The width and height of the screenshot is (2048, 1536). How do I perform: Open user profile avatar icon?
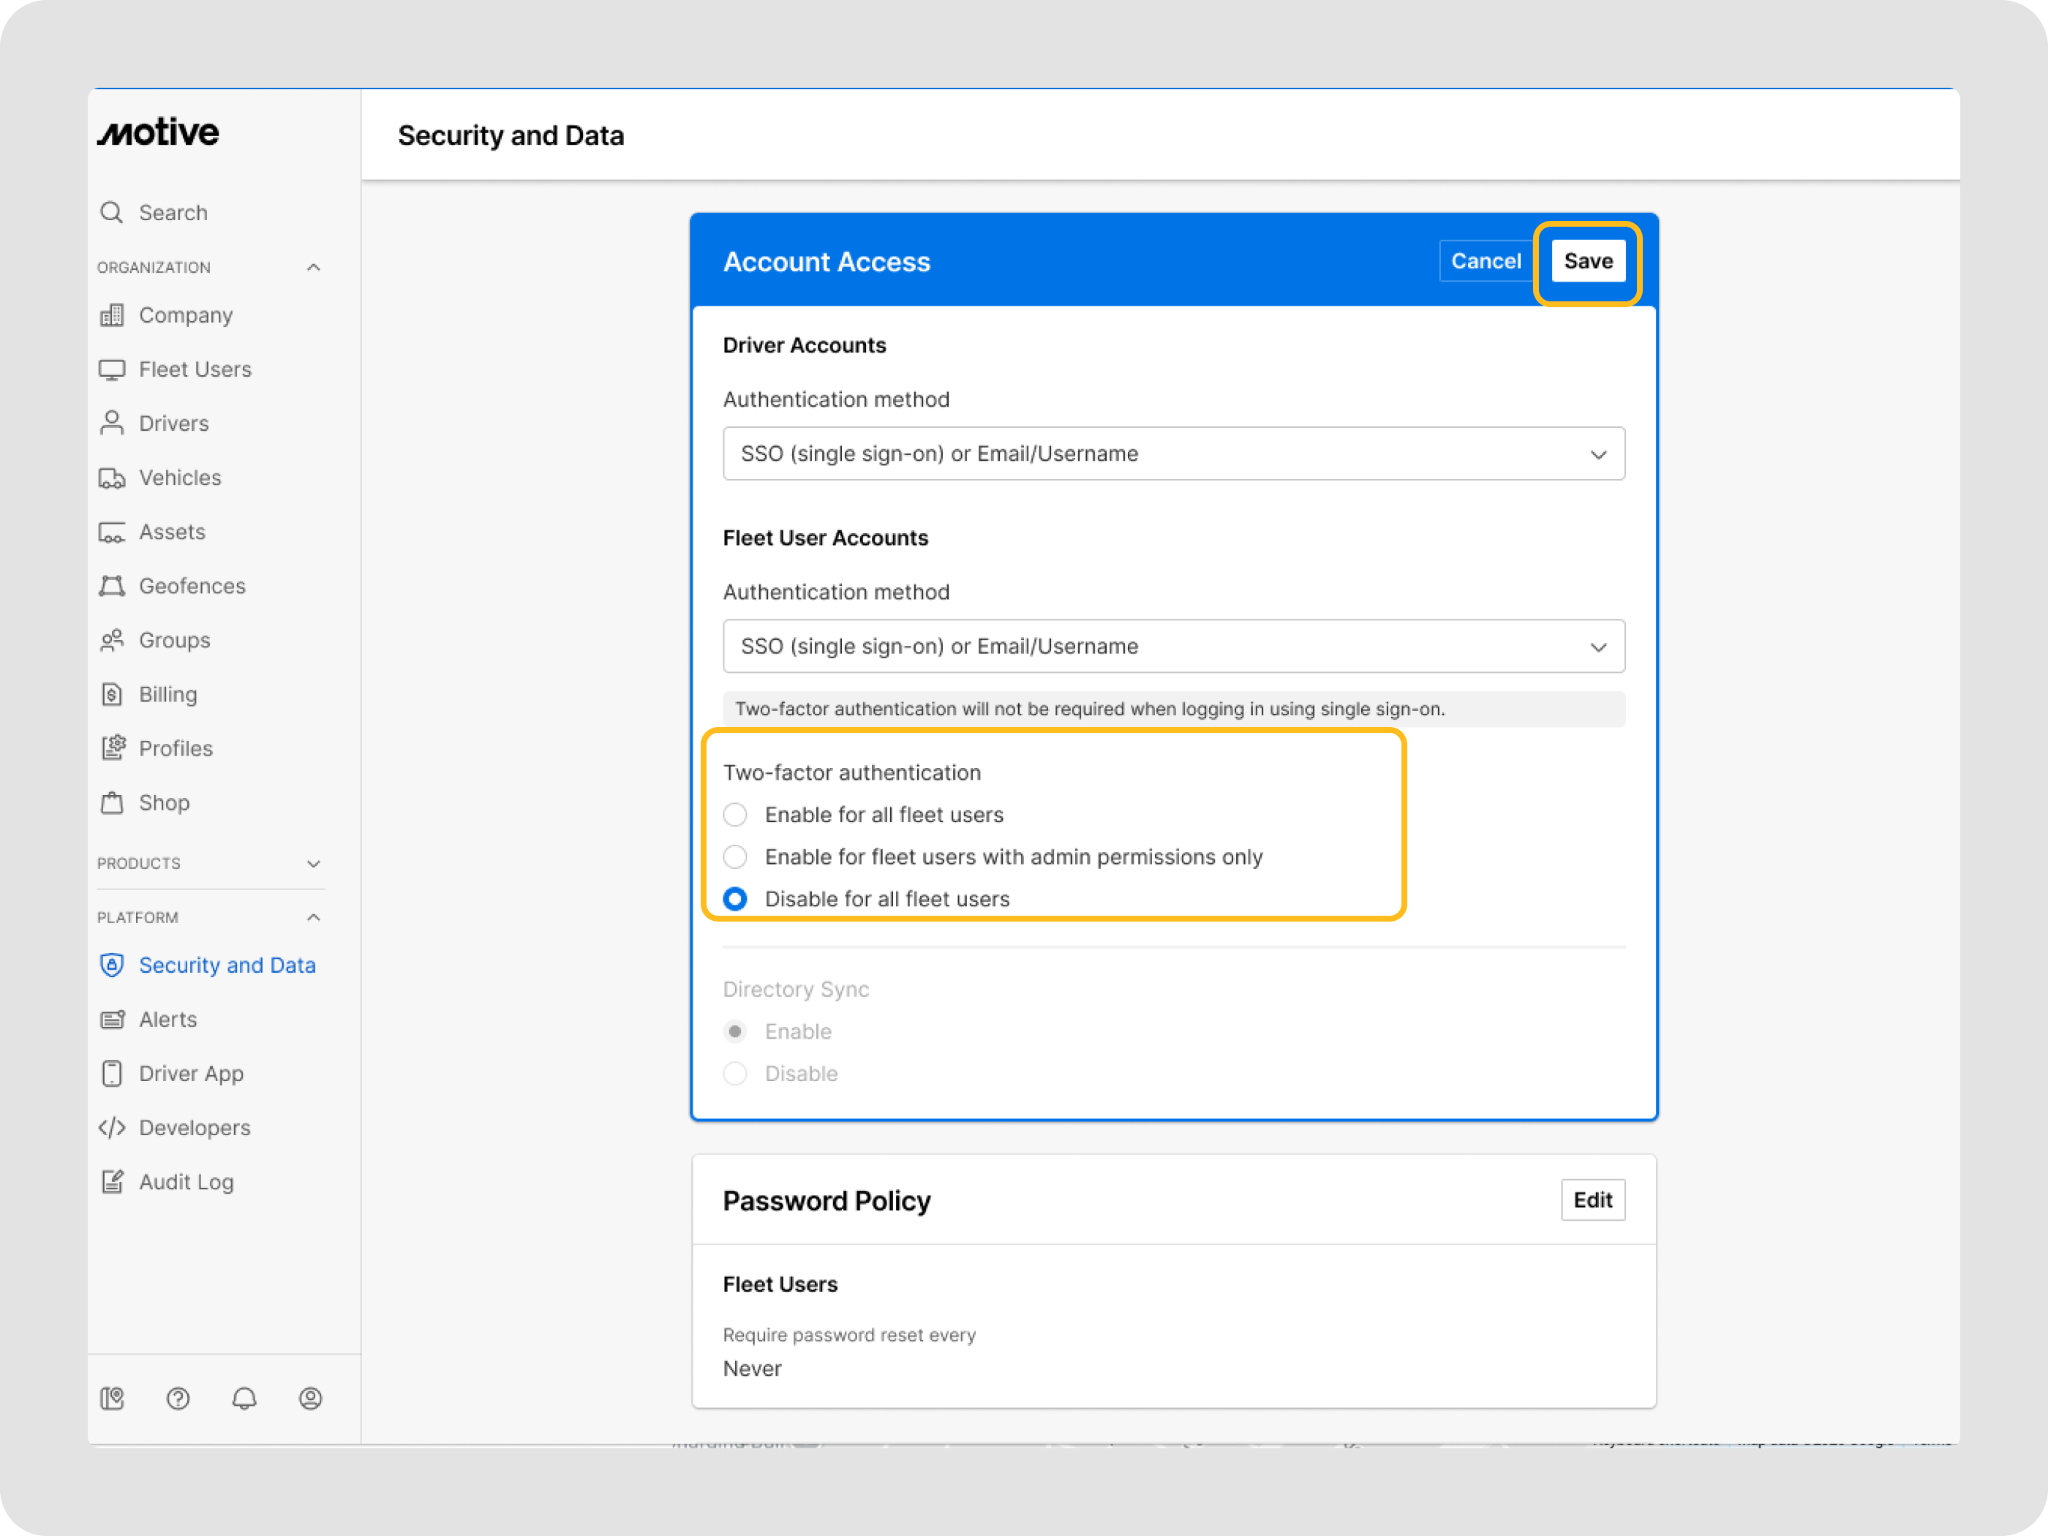click(310, 1398)
